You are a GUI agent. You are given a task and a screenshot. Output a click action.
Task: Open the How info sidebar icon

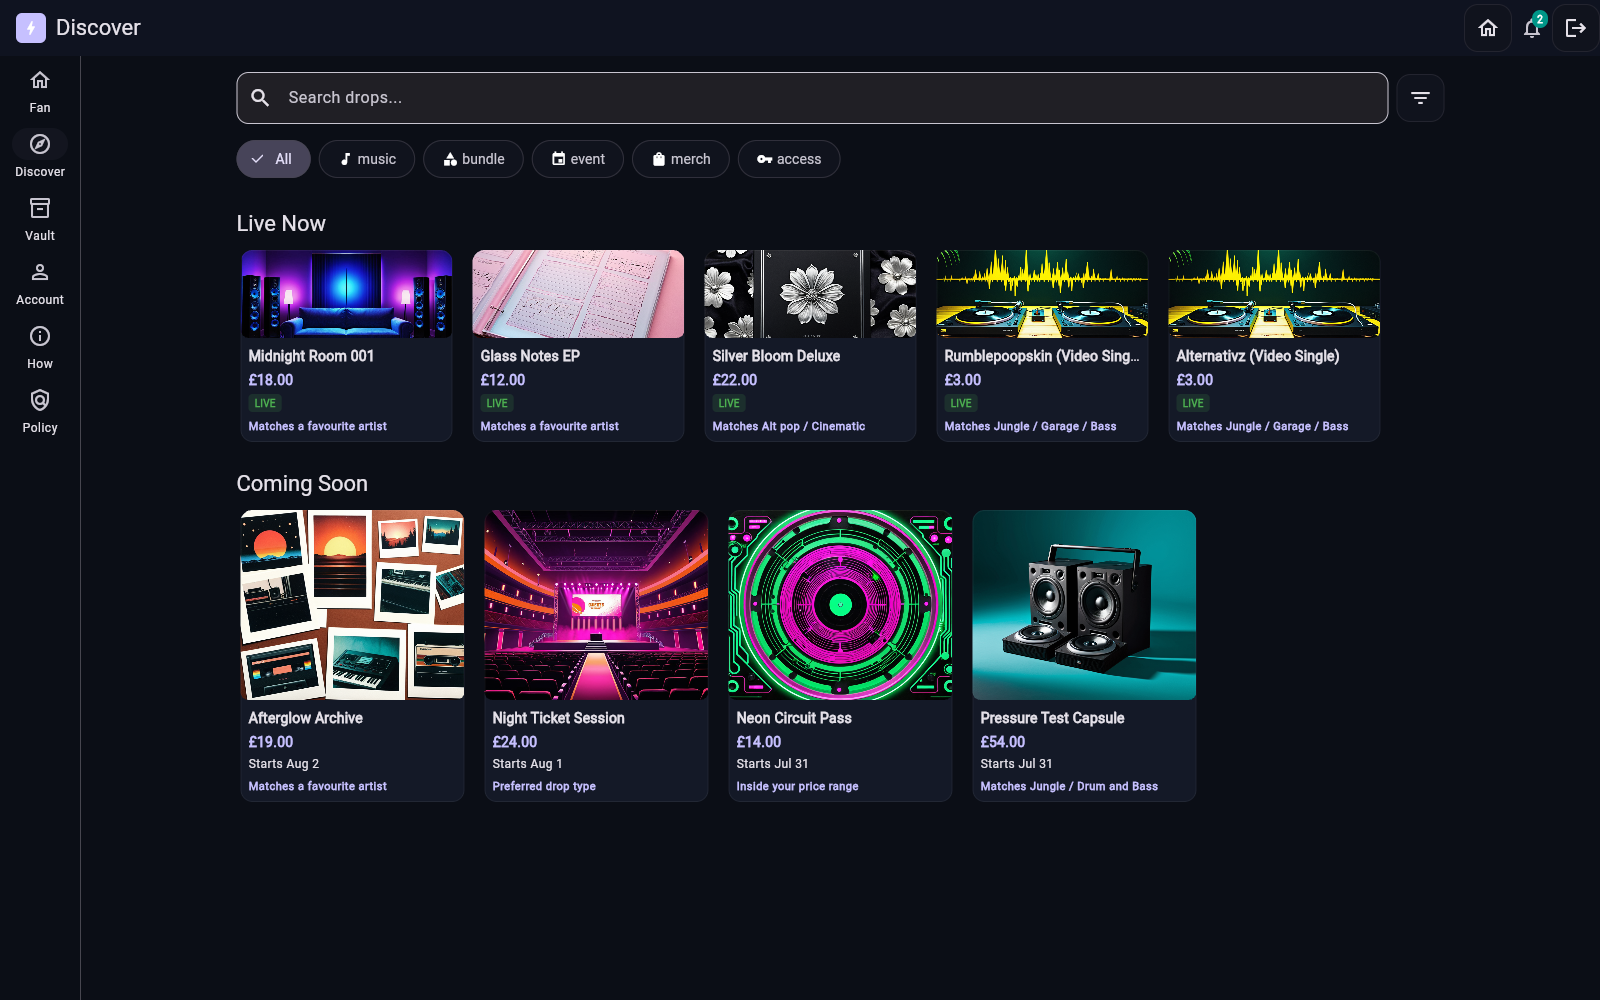click(x=40, y=336)
